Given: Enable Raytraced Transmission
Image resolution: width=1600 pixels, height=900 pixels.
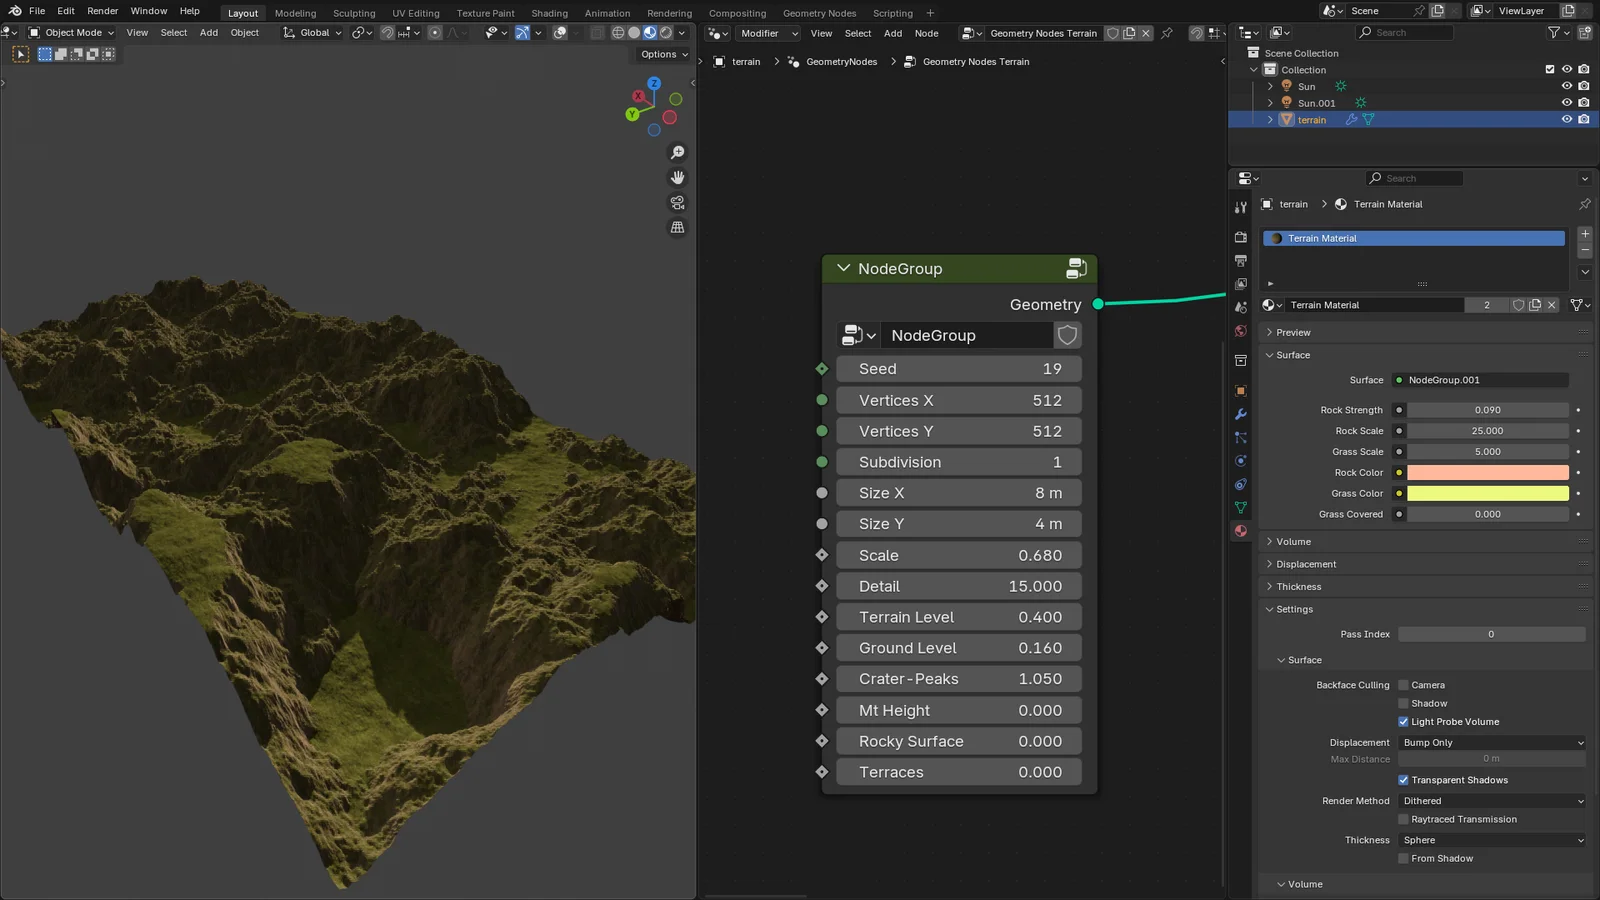Looking at the screenshot, I should pyautogui.click(x=1404, y=819).
